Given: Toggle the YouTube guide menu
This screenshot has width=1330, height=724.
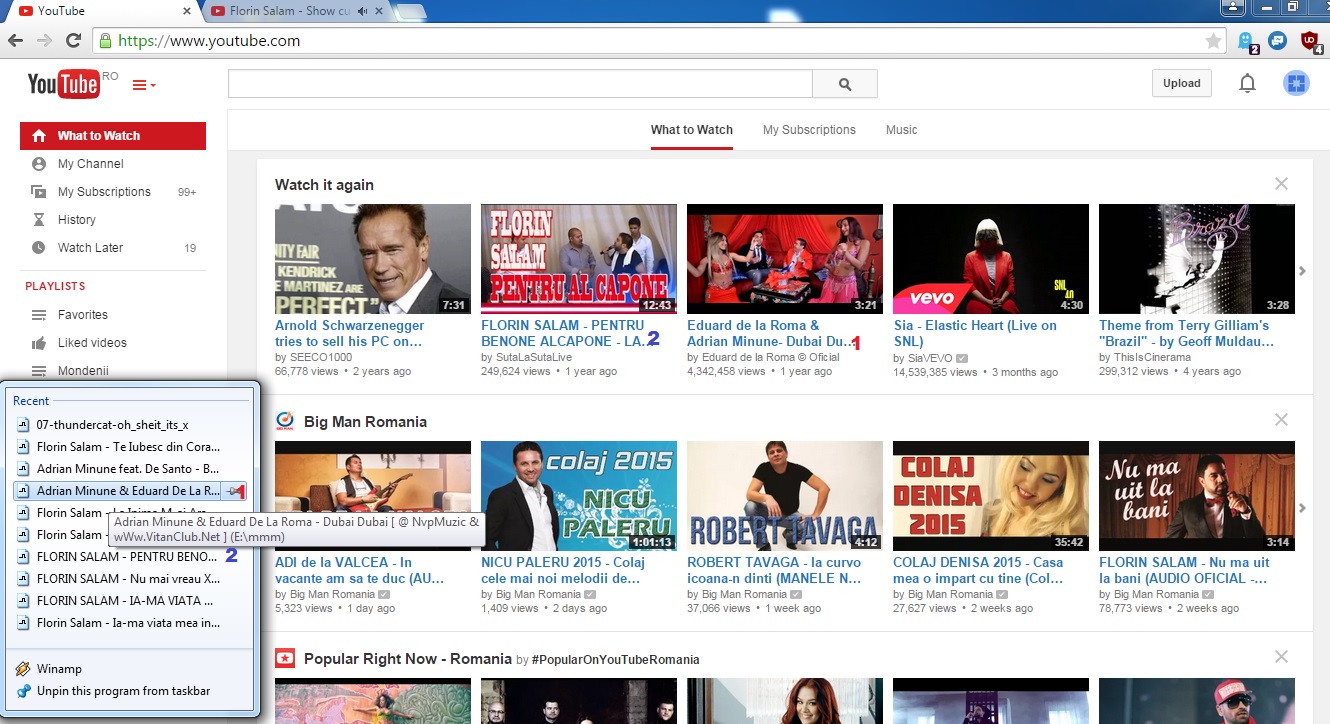Looking at the screenshot, I should pos(144,85).
